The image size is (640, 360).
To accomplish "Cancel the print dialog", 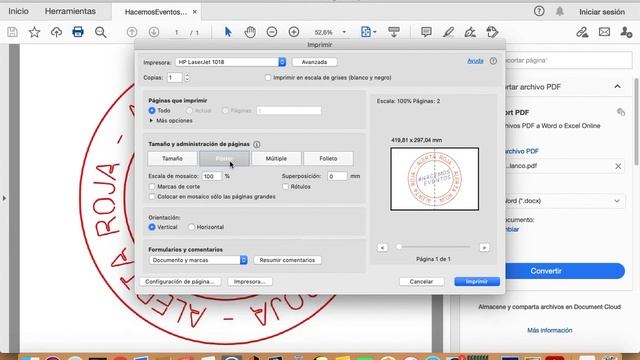I will click(x=421, y=282).
